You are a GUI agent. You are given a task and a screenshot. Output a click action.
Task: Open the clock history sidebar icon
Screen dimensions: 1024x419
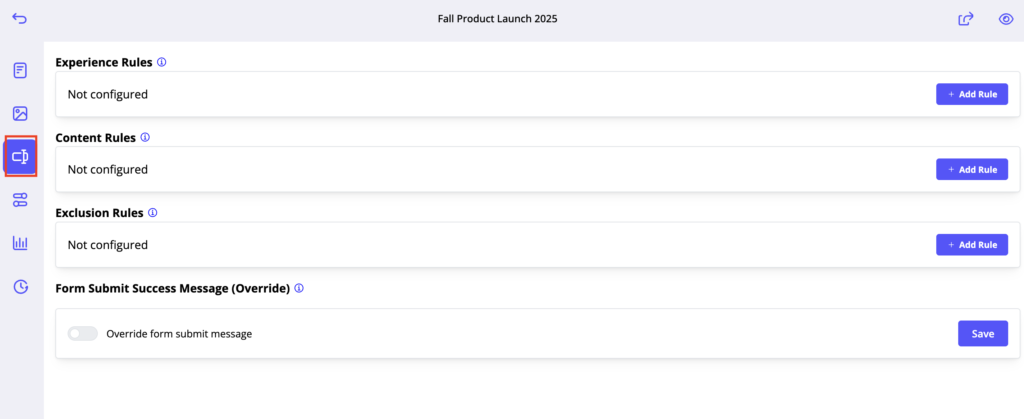tap(20, 287)
